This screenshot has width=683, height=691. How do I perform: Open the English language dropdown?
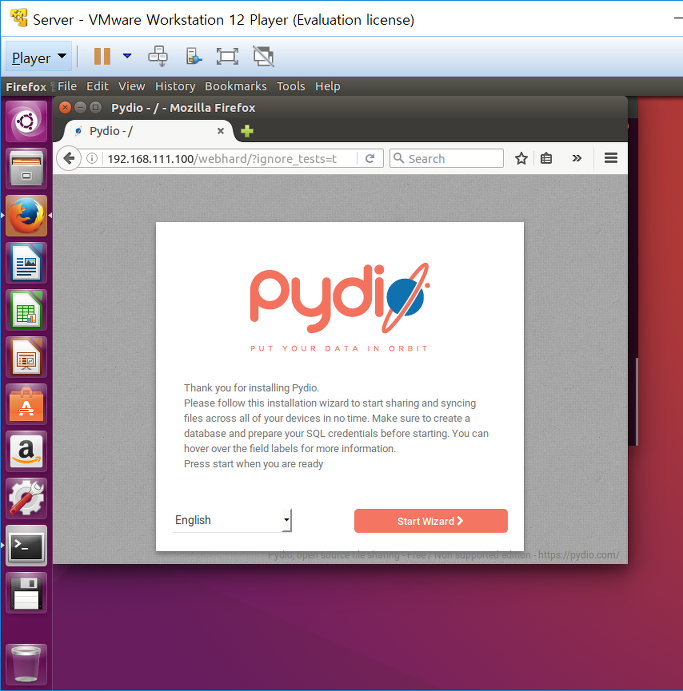click(x=232, y=520)
